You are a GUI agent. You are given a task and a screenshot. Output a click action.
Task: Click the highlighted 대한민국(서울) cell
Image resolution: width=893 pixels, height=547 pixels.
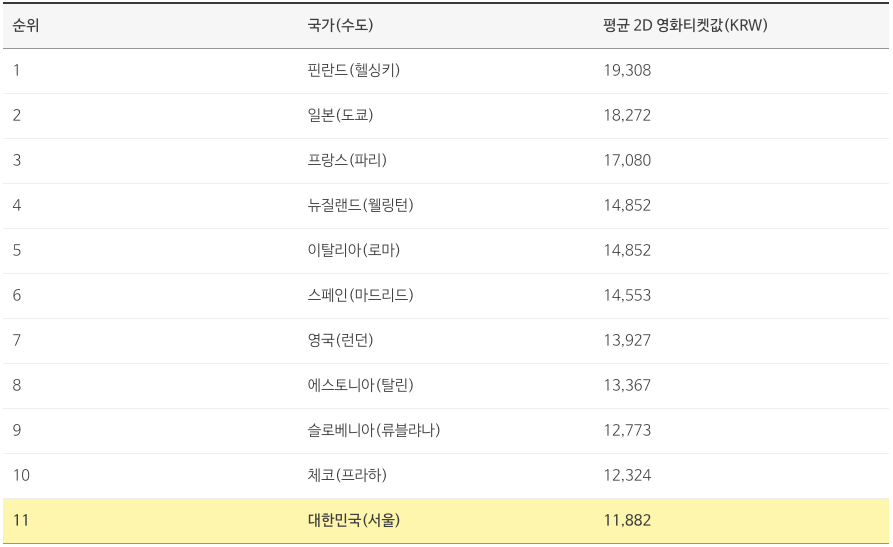tap(354, 520)
